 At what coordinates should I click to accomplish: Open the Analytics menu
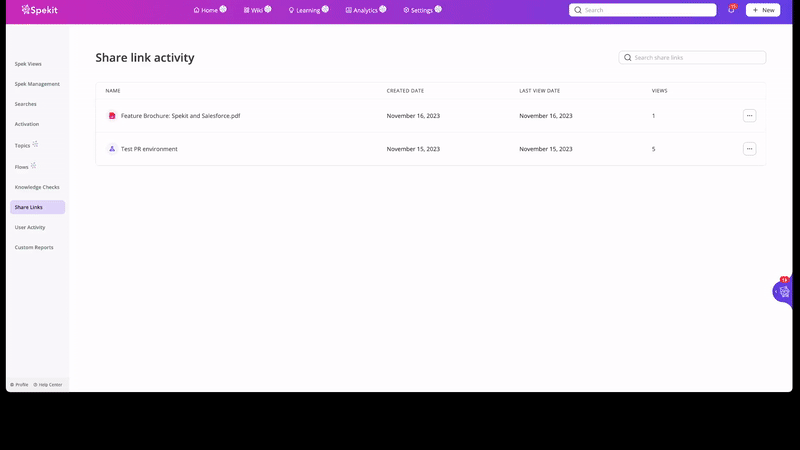[x=362, y=10]
